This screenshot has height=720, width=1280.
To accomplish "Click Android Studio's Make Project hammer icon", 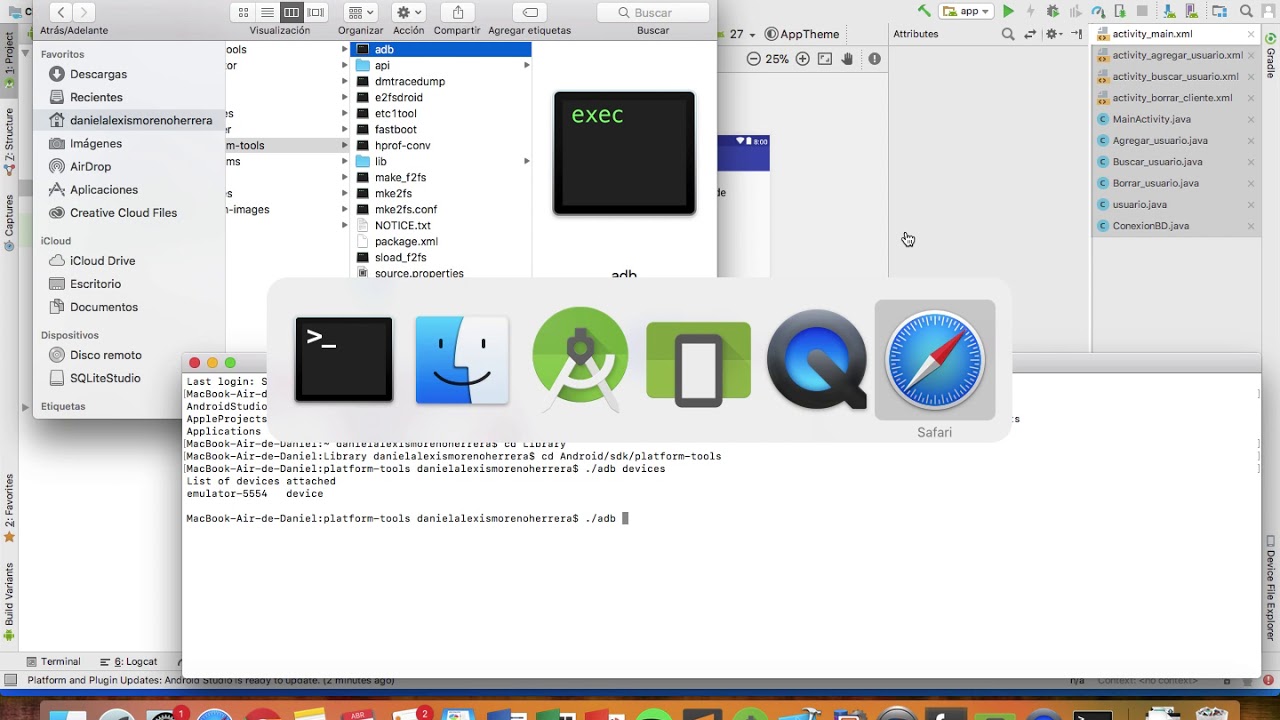I will [924, 11].
